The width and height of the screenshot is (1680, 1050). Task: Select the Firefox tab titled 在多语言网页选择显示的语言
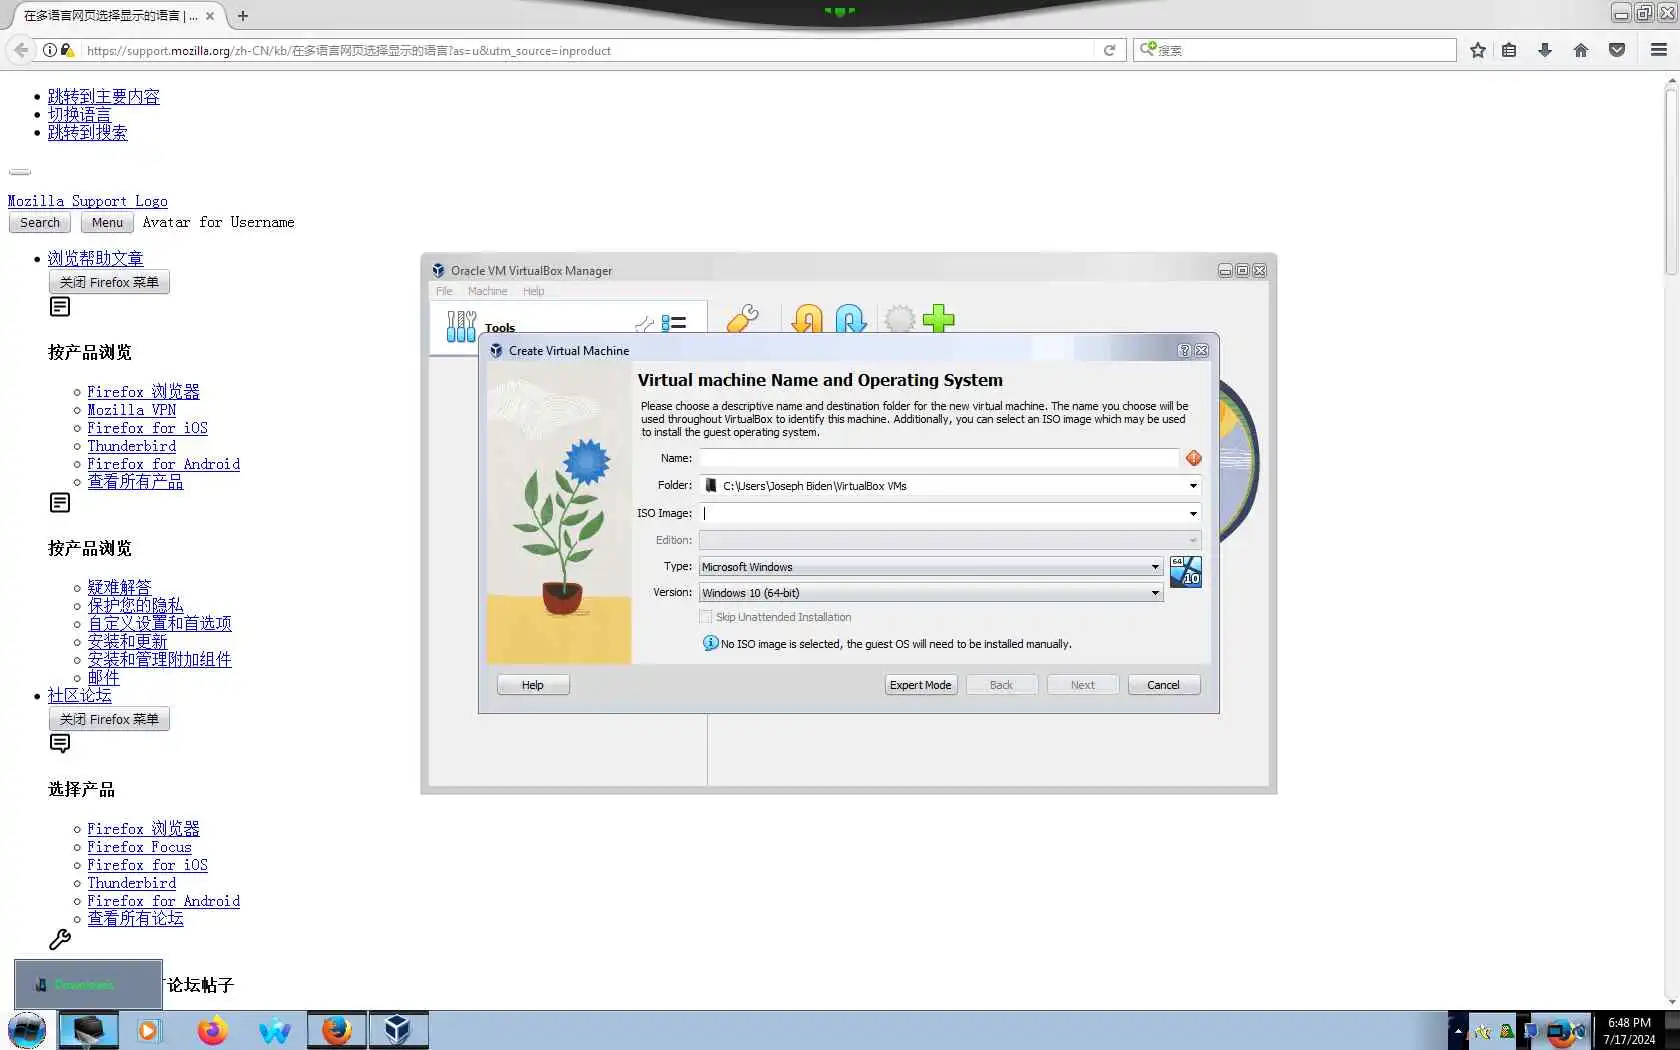110,16
